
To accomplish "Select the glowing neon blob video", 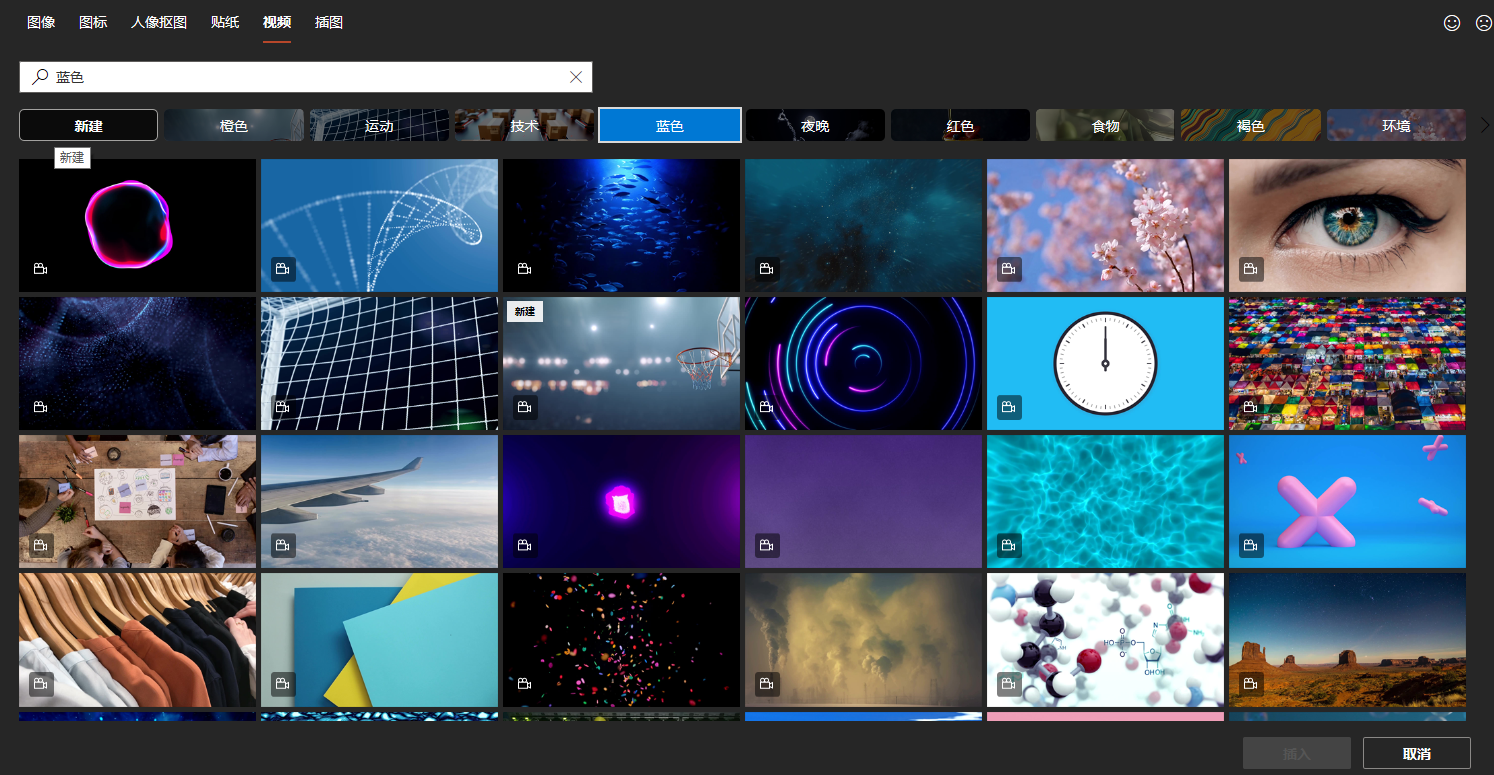I will coord(137,225).
